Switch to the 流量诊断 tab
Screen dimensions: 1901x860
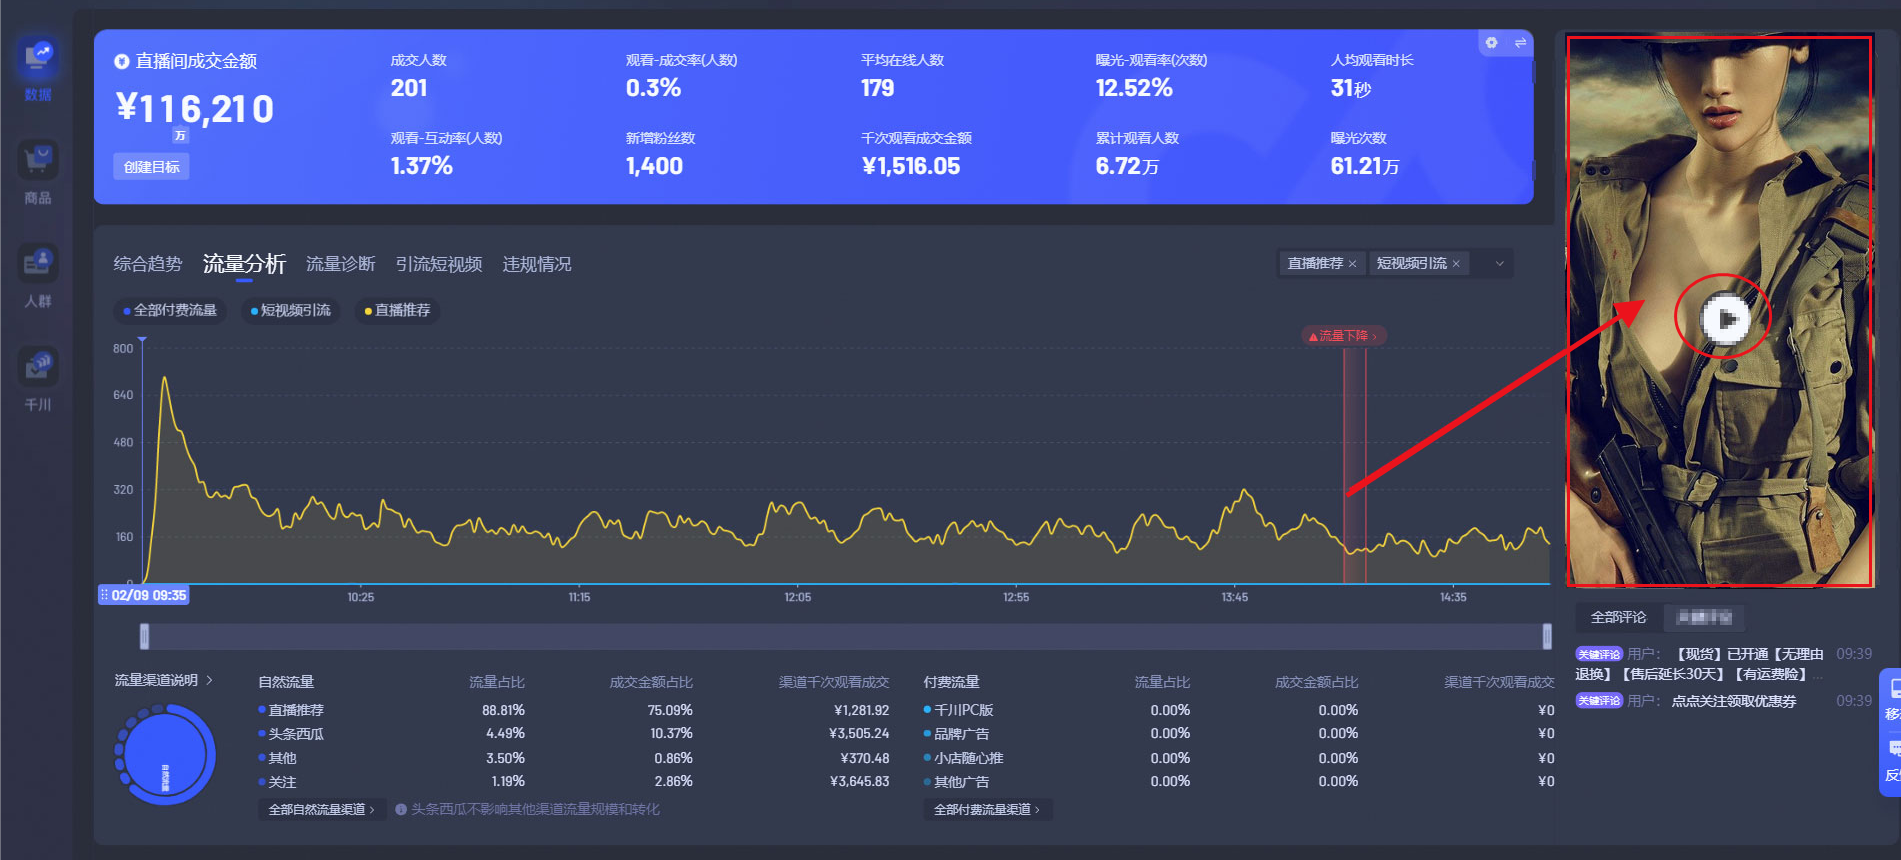click(x=340, y=264)
